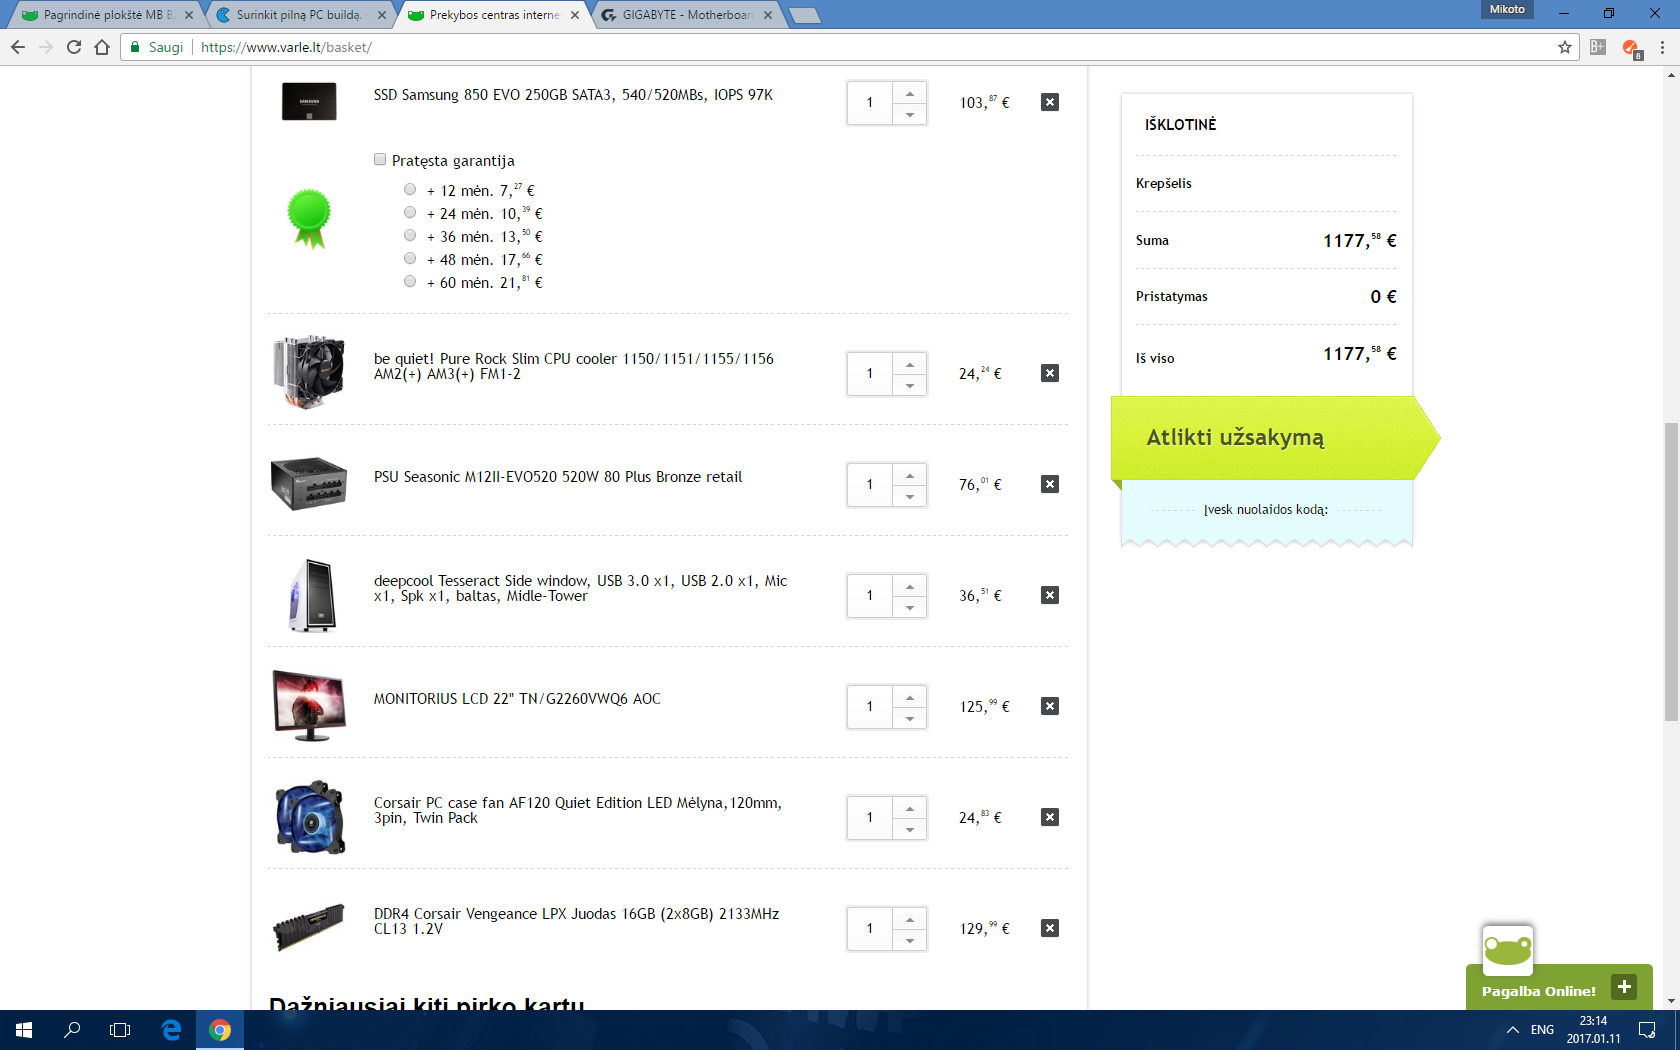The height and width of the screenshot is (1050, 1680).
Task: Decrease Corsair Vengeance RAM quantity
Action: 909,940
